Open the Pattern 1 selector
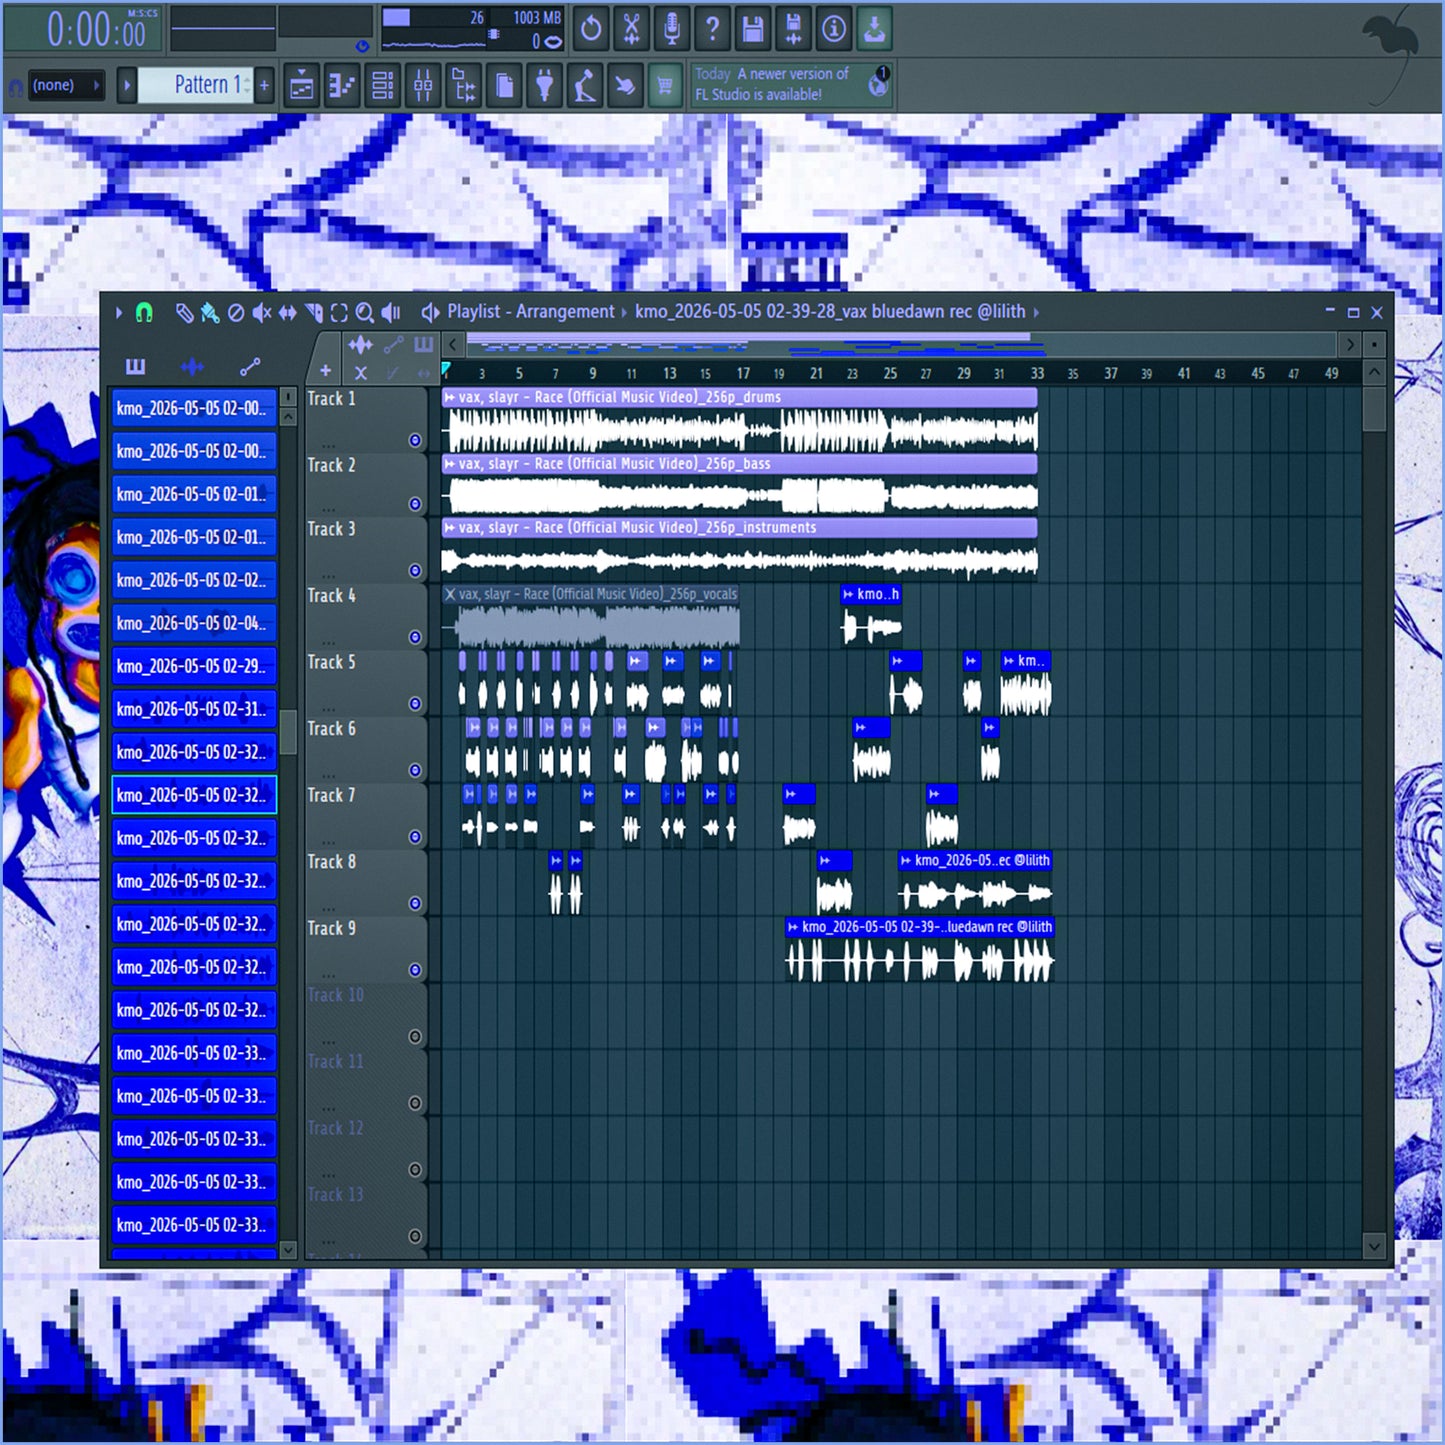This screenshot has width=1445, height=1445. click(x=197, y=85)
